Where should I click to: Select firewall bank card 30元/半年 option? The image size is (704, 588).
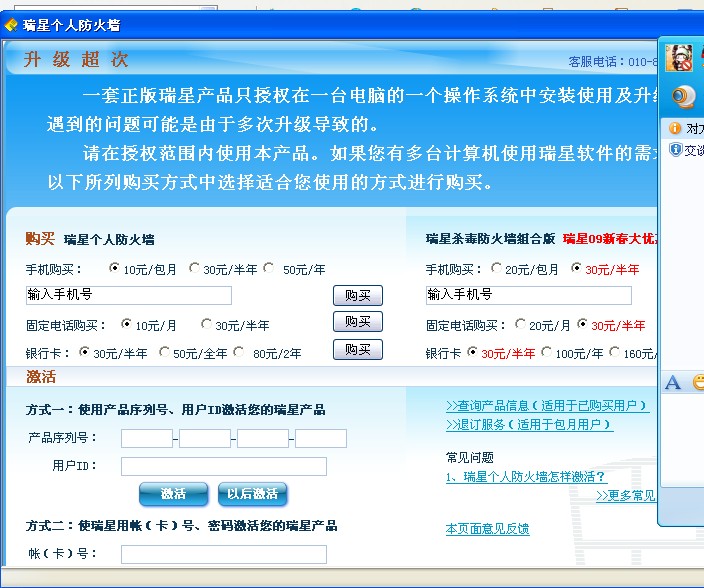(84, 352)
